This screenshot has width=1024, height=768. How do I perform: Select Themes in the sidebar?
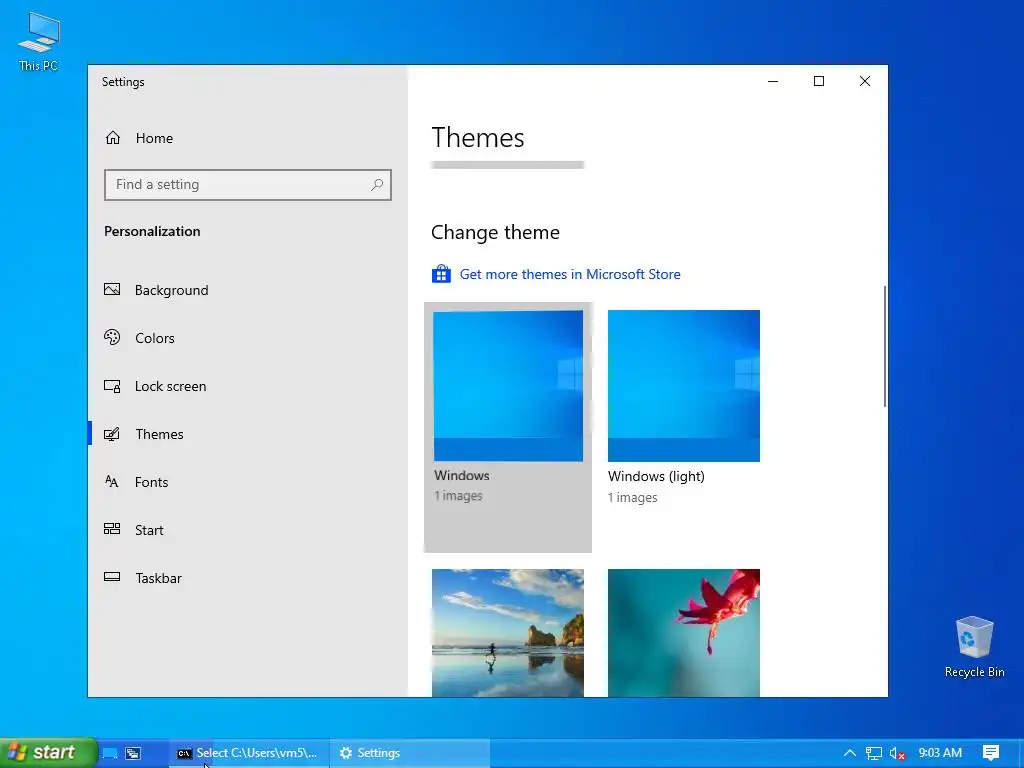pos(248,434)
